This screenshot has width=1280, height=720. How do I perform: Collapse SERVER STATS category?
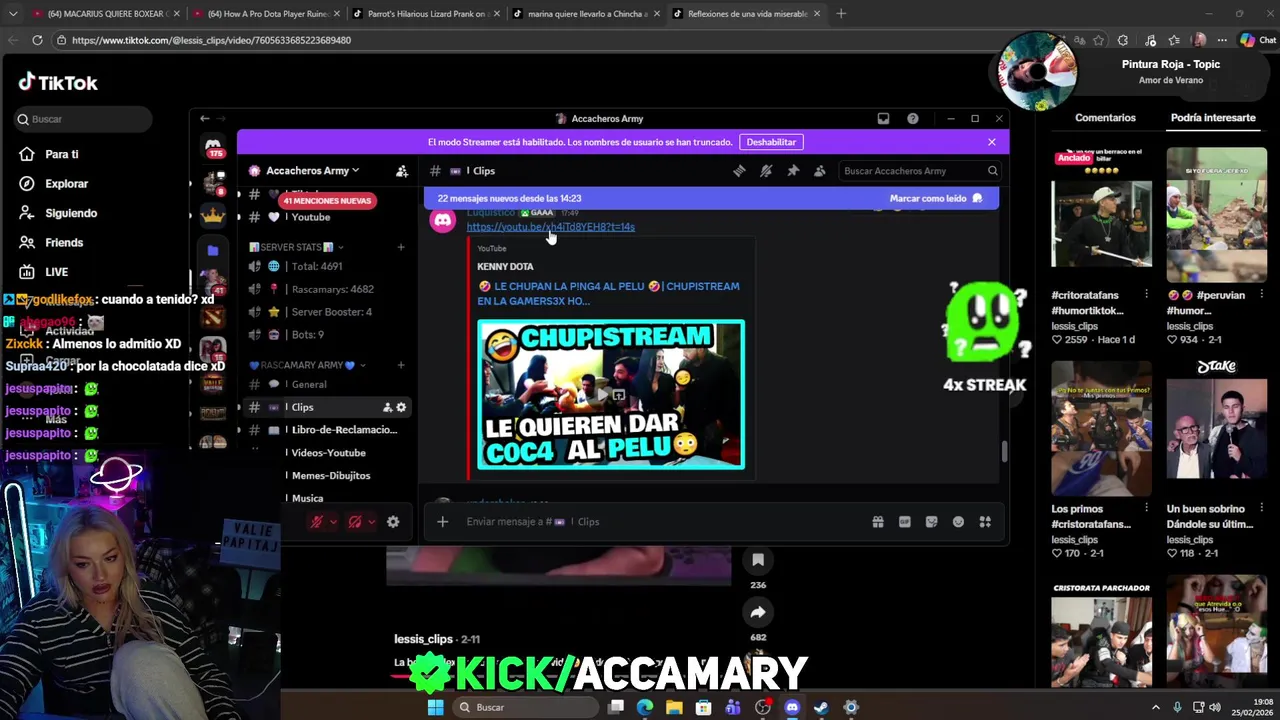pos(296,247)
